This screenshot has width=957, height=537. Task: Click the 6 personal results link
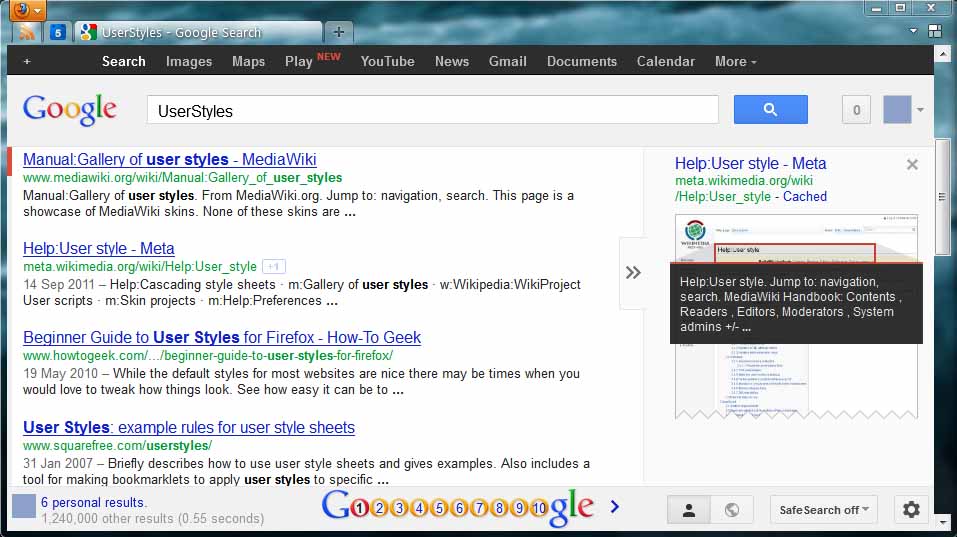coord(93,503)
